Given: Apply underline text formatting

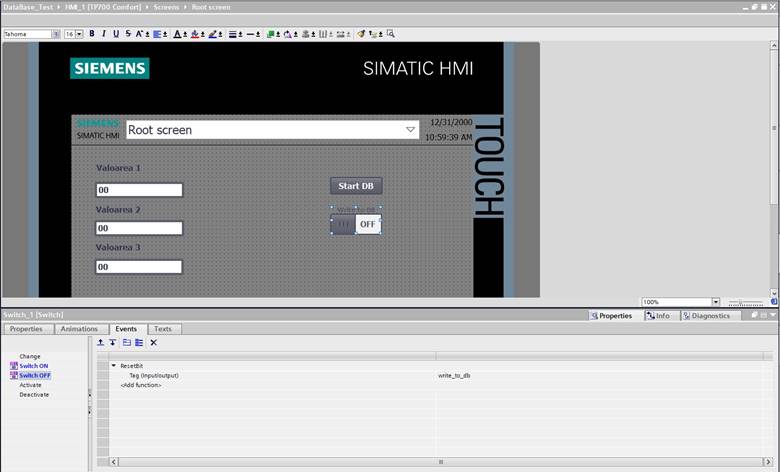Looking at the screenshot, I should (115, 34).
